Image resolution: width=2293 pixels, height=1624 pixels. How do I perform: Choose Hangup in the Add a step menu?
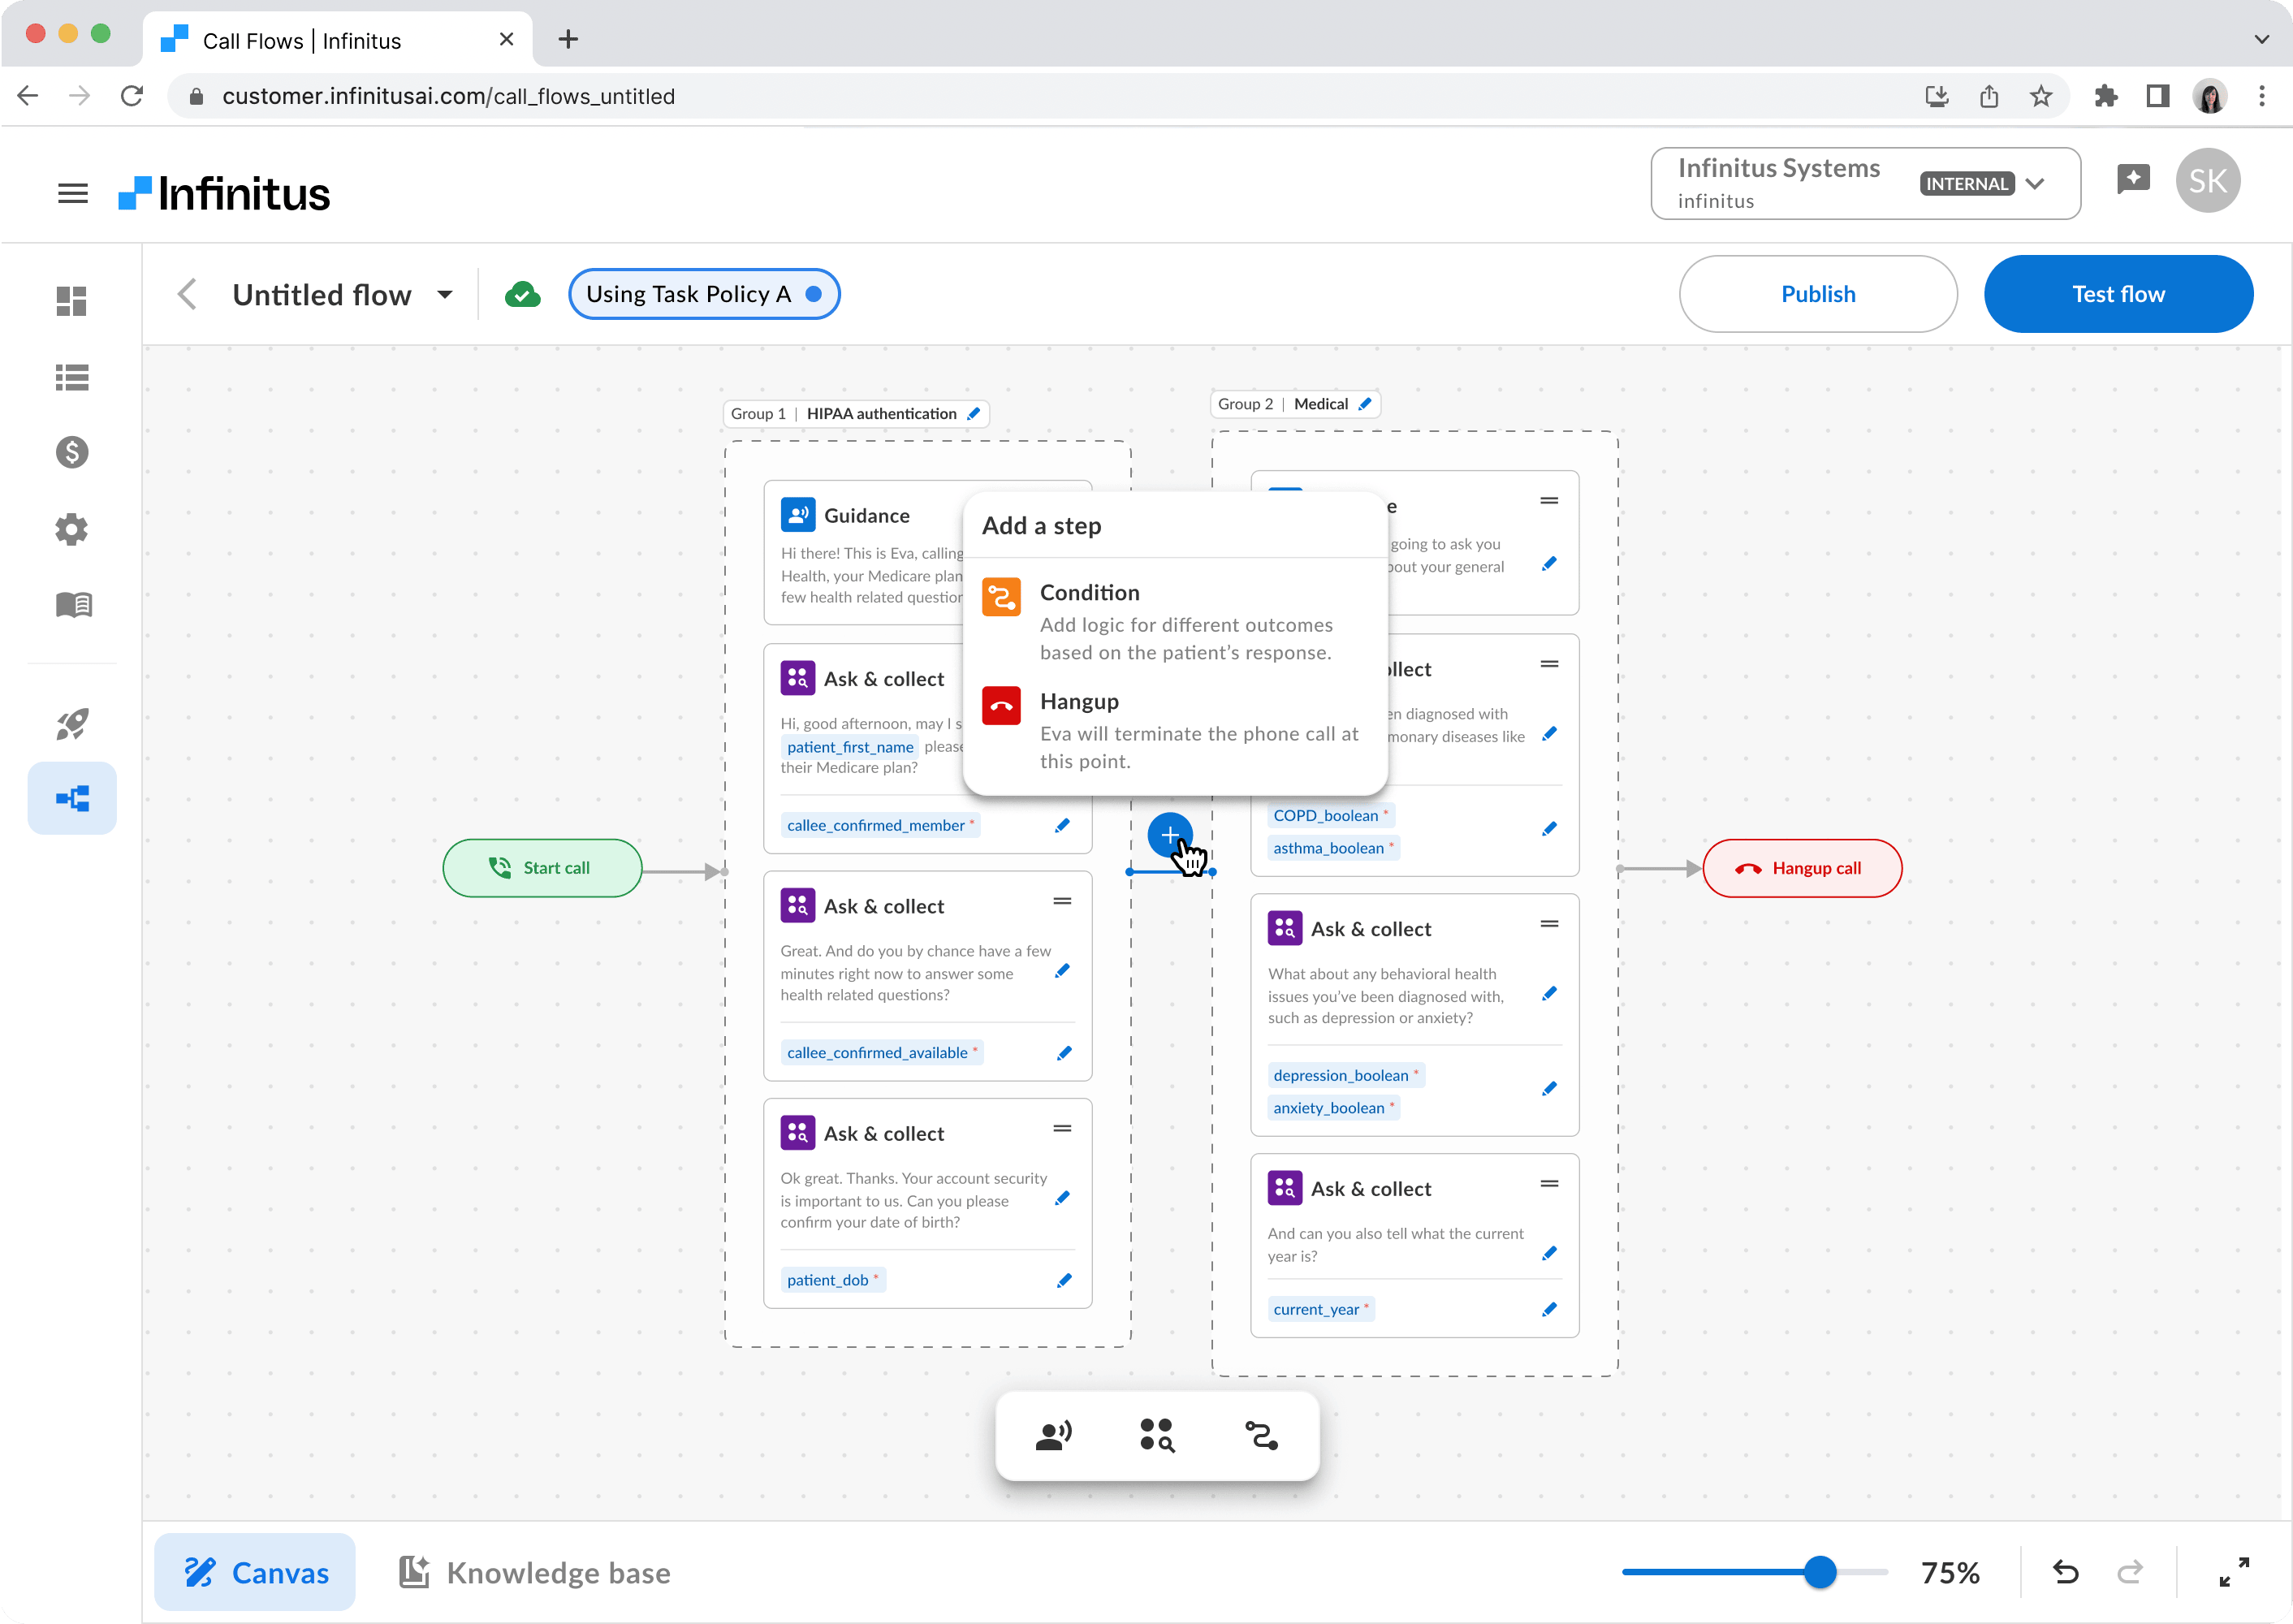[1175, 730]
